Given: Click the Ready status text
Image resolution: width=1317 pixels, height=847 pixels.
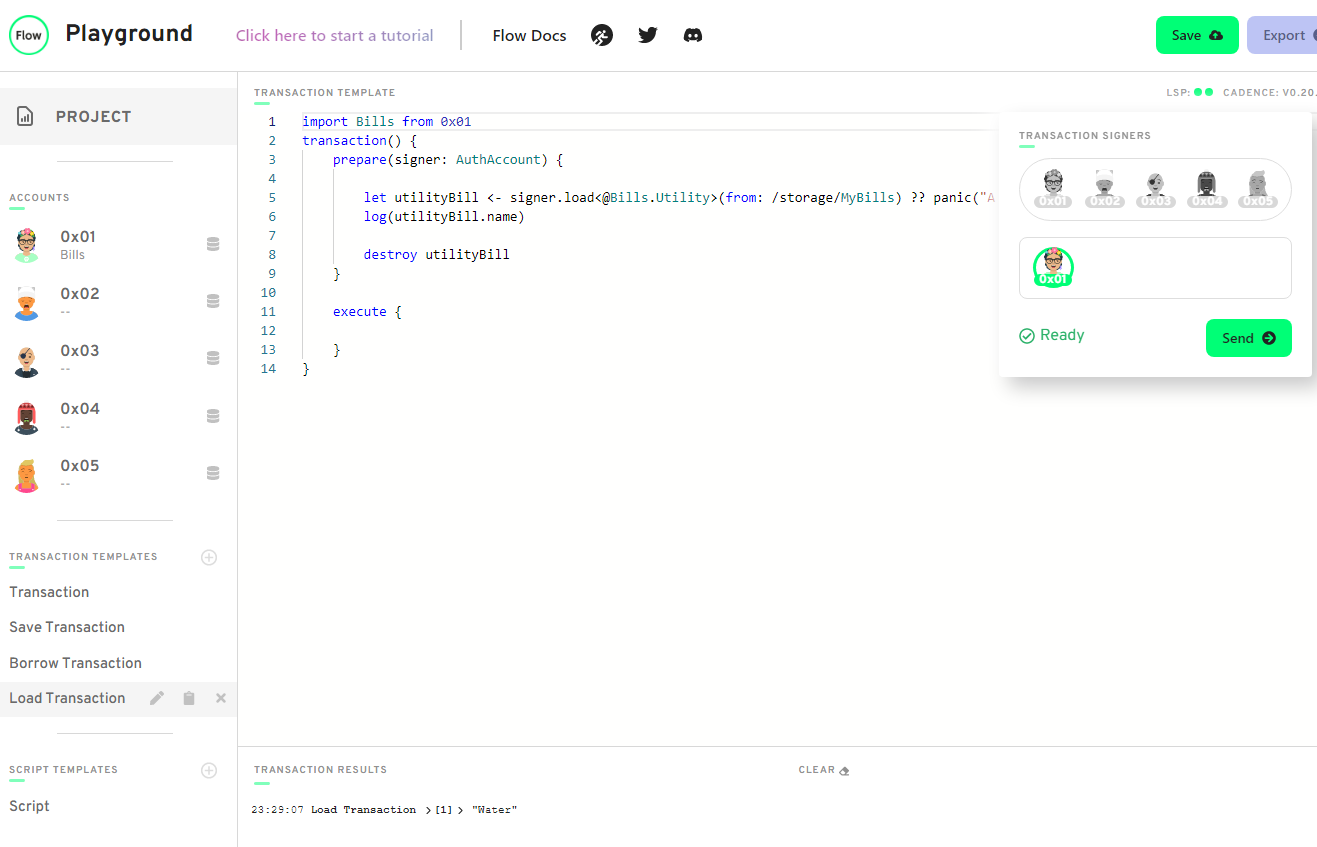Looking at the screenshot, I should pos(1062,335).
